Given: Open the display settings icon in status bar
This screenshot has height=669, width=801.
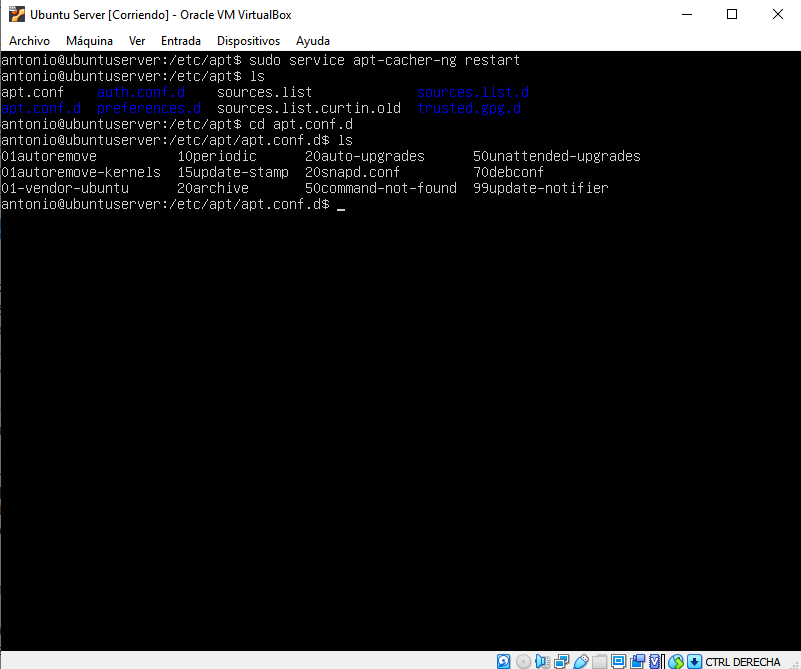Looking at the screenshot, I should pyautogui.click(x=619, y=661).
